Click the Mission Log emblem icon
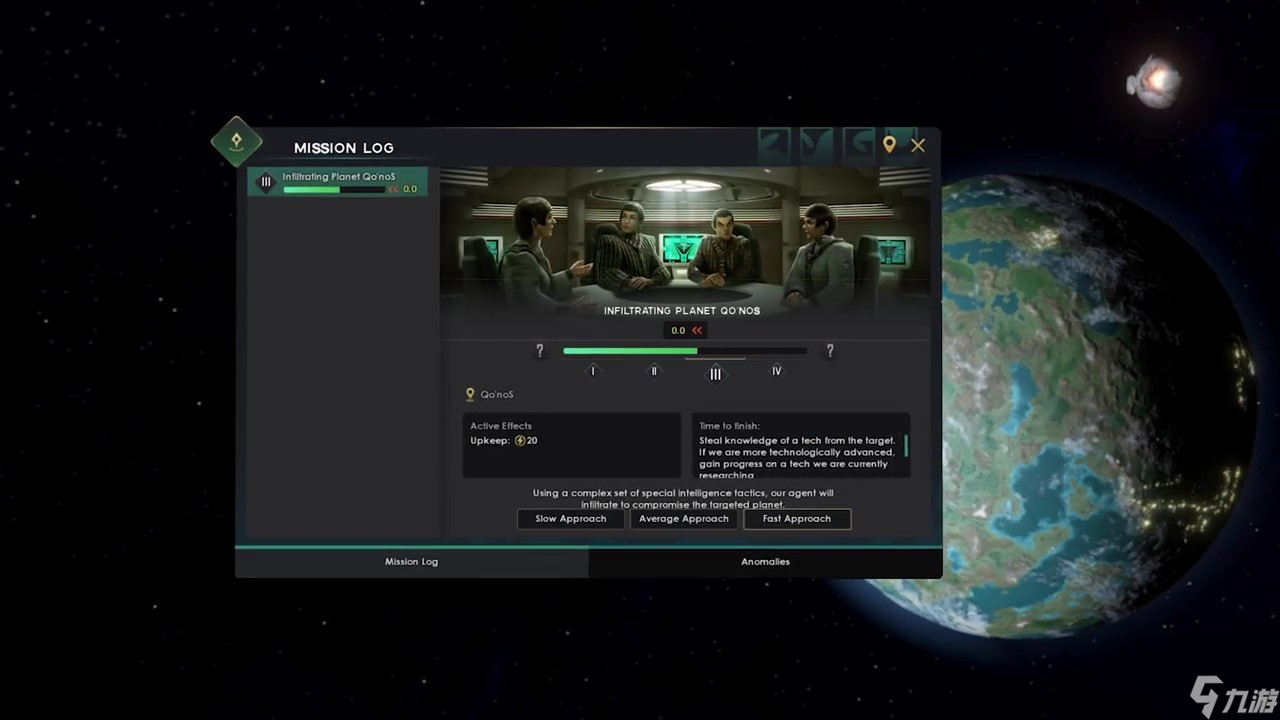This screenshot has height=720, width=1280. click(237, 141)
